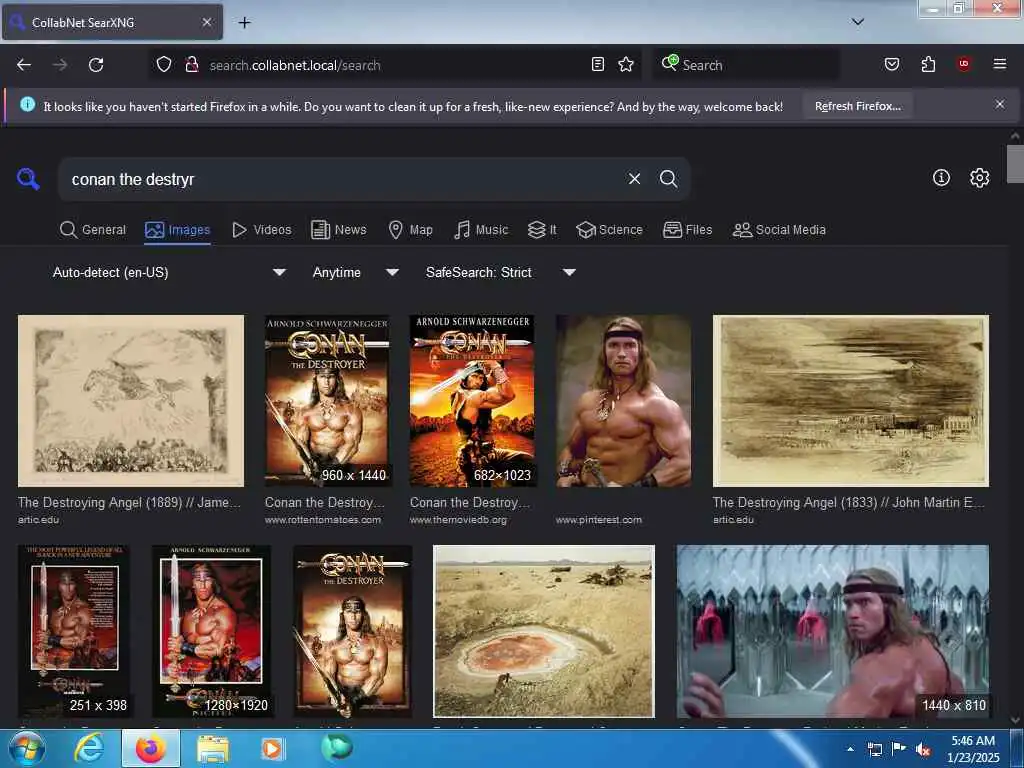Open the pinterest Conan portrait image

tap(623, 401)
